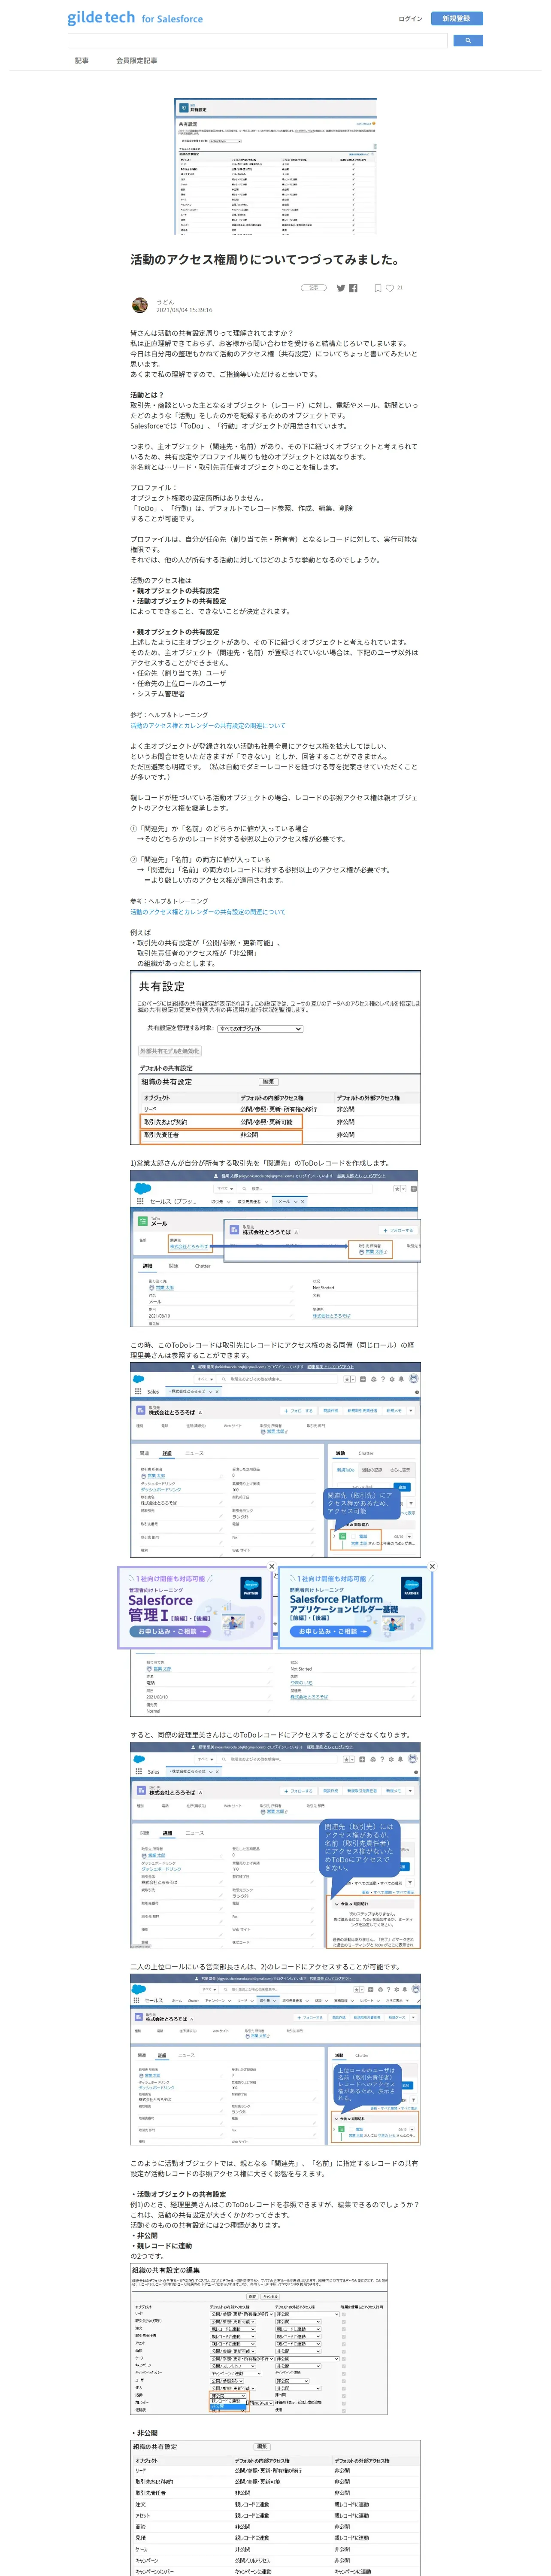
Task: Switch to the 記事 tab
Action: 82,60
